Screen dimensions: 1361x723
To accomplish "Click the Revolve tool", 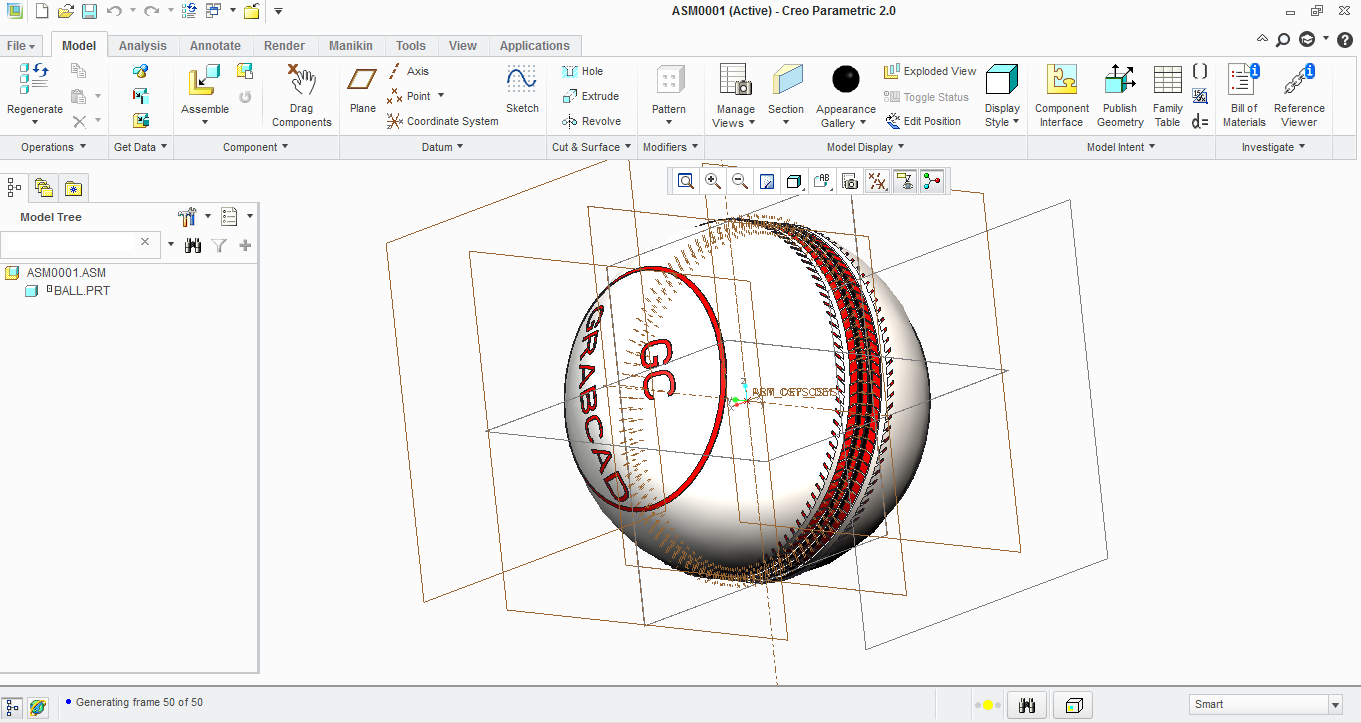I will [591, 121].
